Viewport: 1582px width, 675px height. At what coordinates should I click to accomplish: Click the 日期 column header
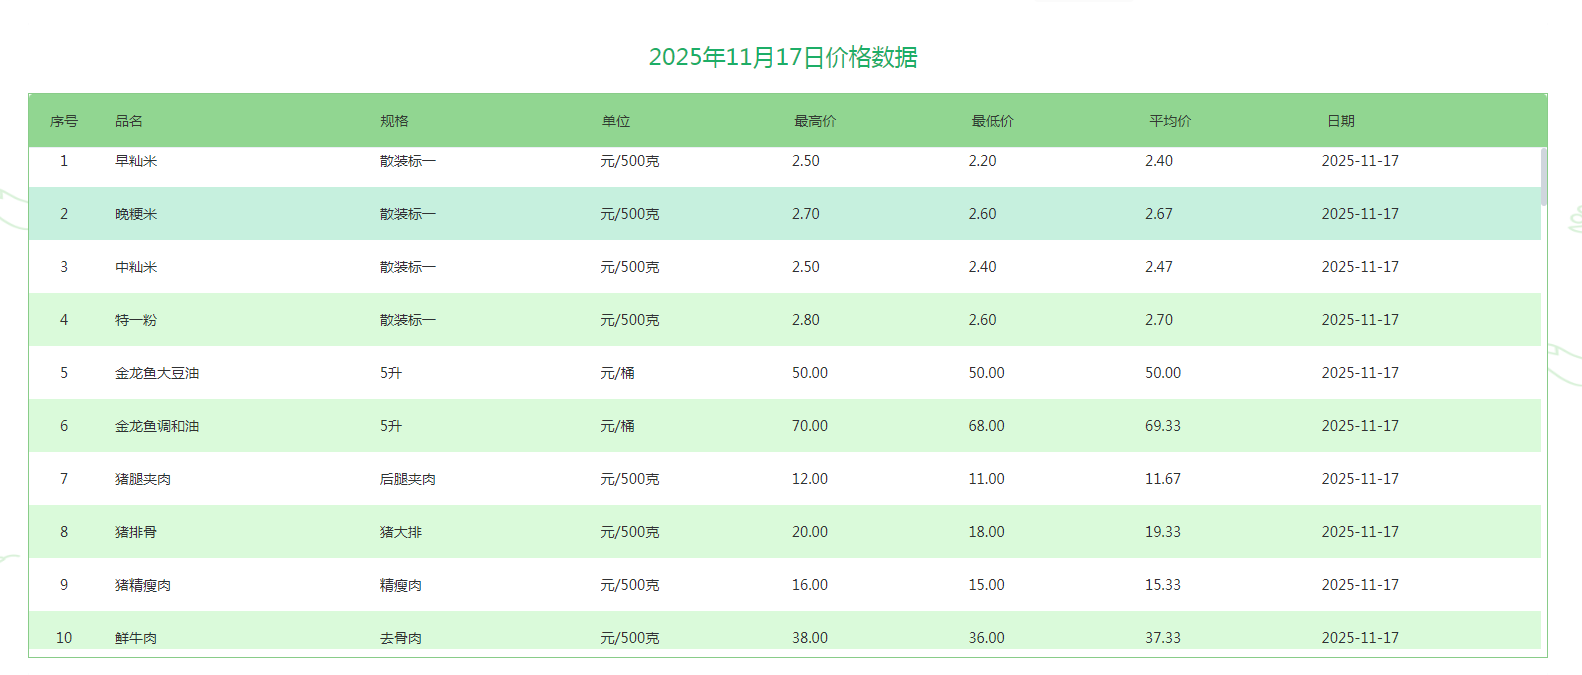(1341, 121)
